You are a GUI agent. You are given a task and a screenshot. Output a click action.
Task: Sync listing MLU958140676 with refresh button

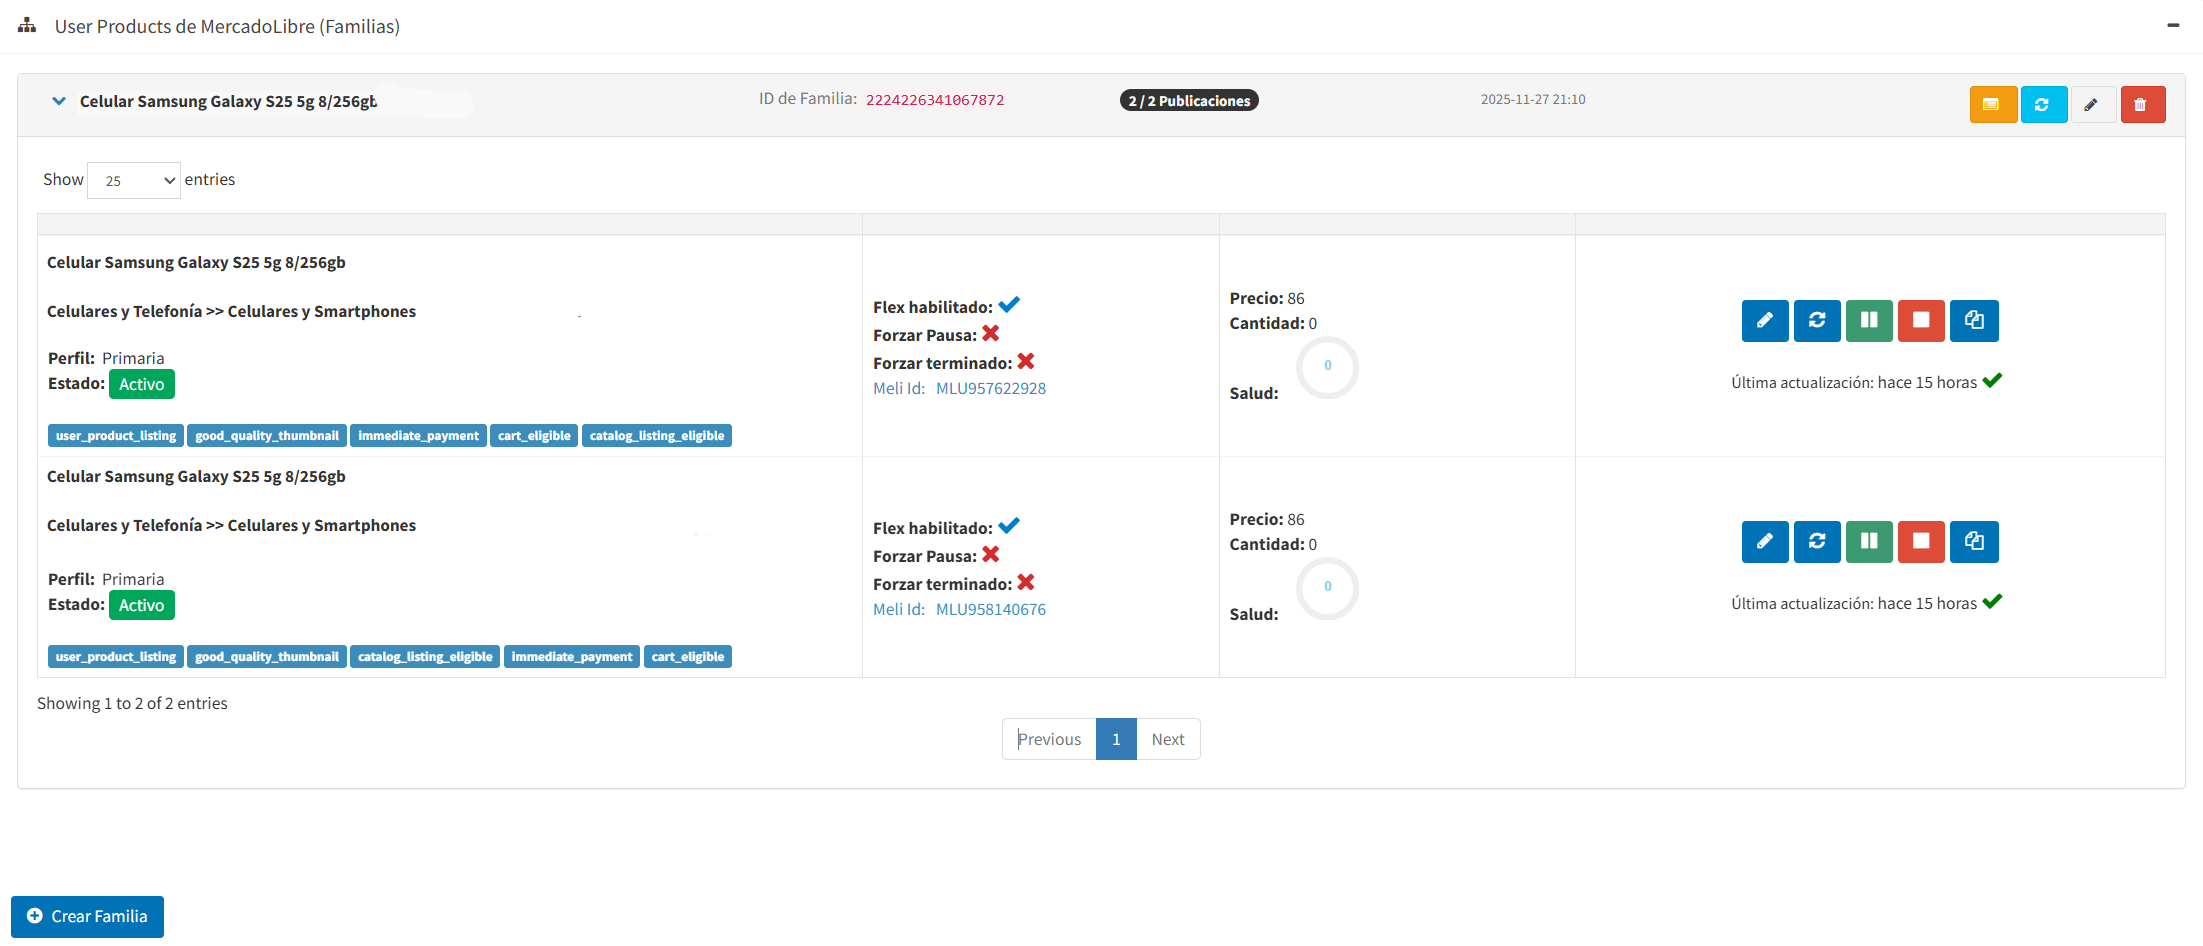[x=1816, y=542]
